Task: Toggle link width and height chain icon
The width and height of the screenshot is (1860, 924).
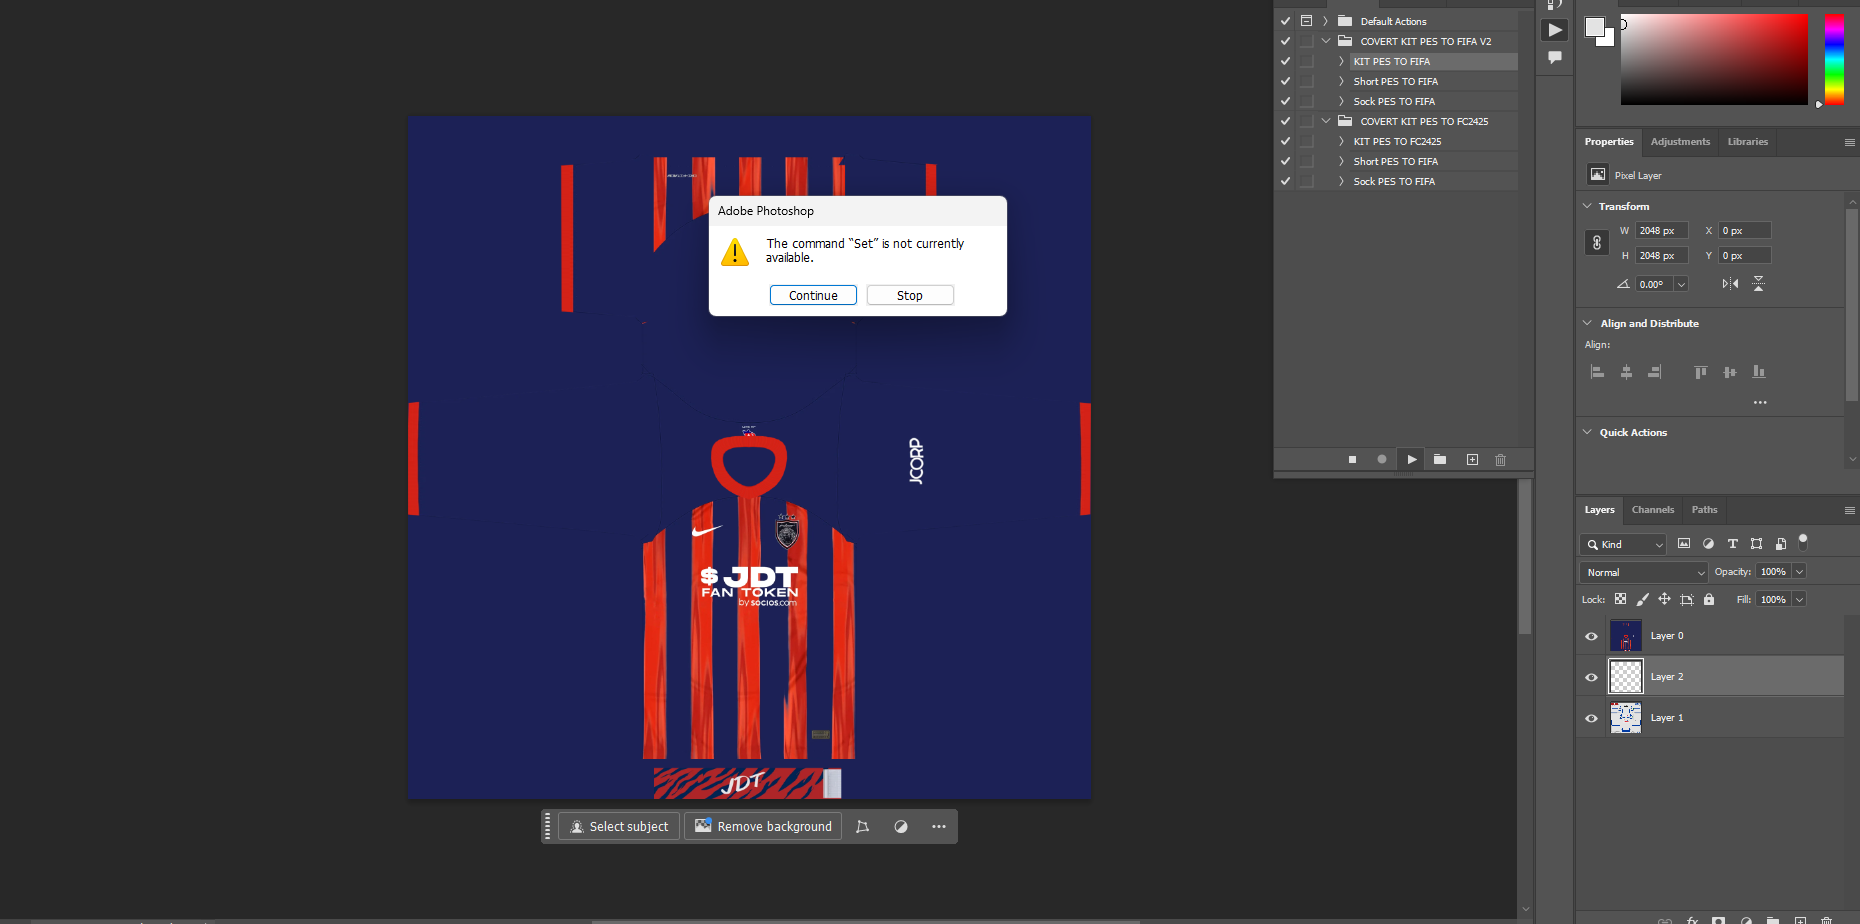Action: (x=1597, y=243)
